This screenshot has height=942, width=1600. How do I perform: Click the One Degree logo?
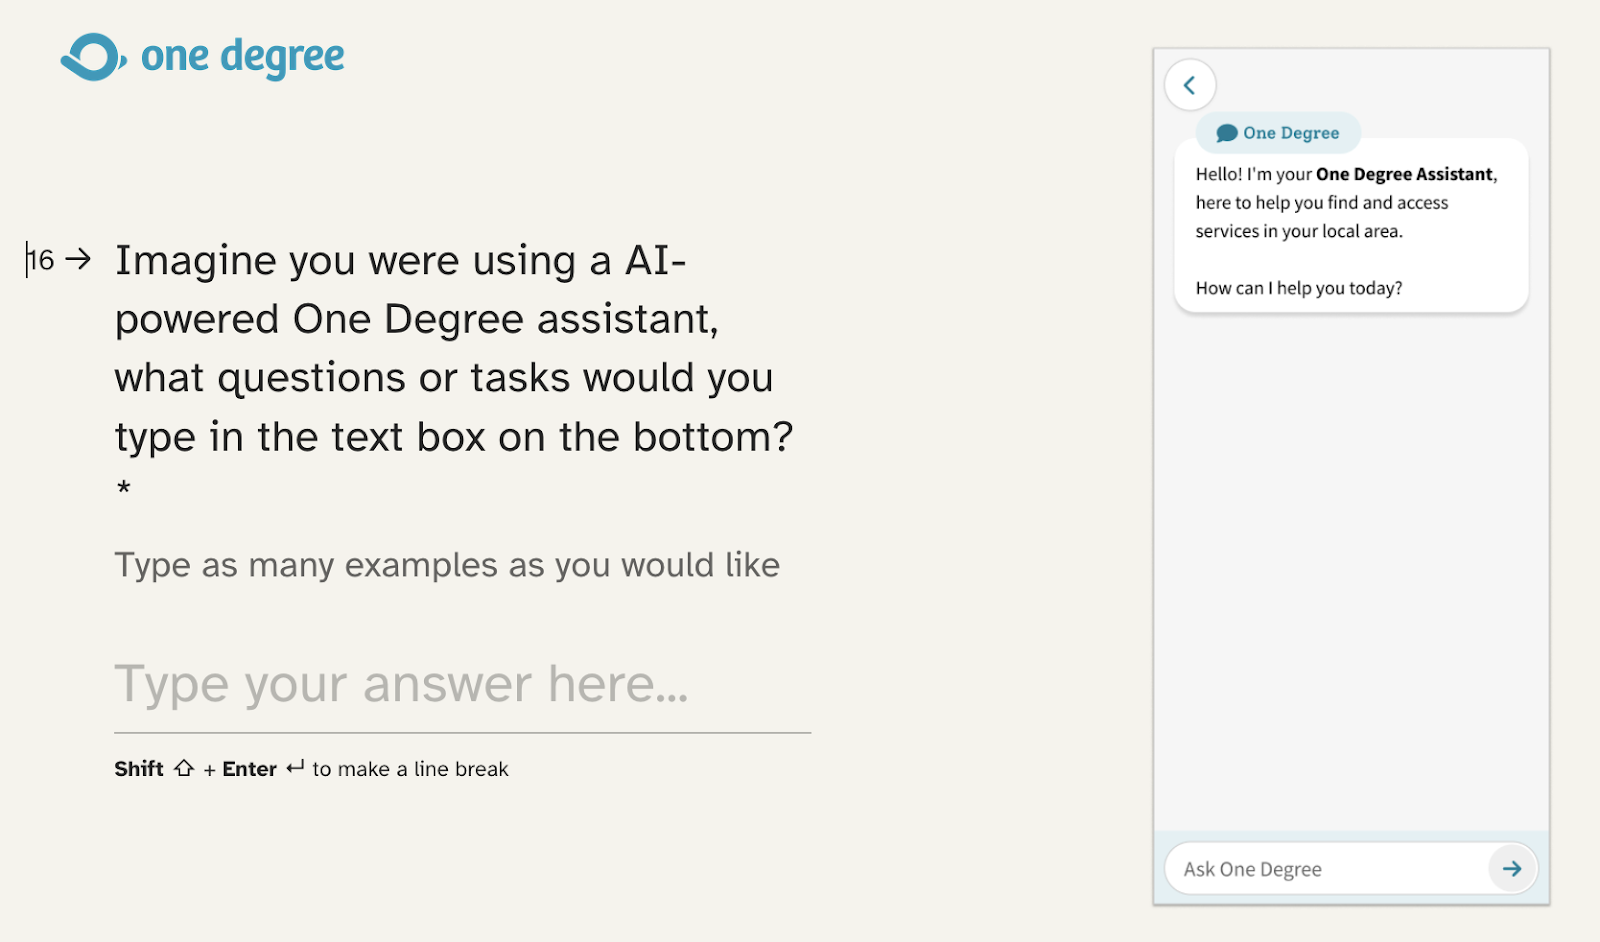click(203, 57)
